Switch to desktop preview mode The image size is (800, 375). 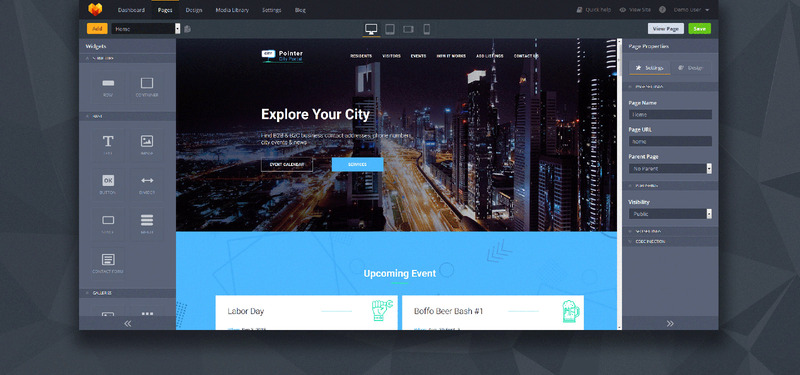371,29
